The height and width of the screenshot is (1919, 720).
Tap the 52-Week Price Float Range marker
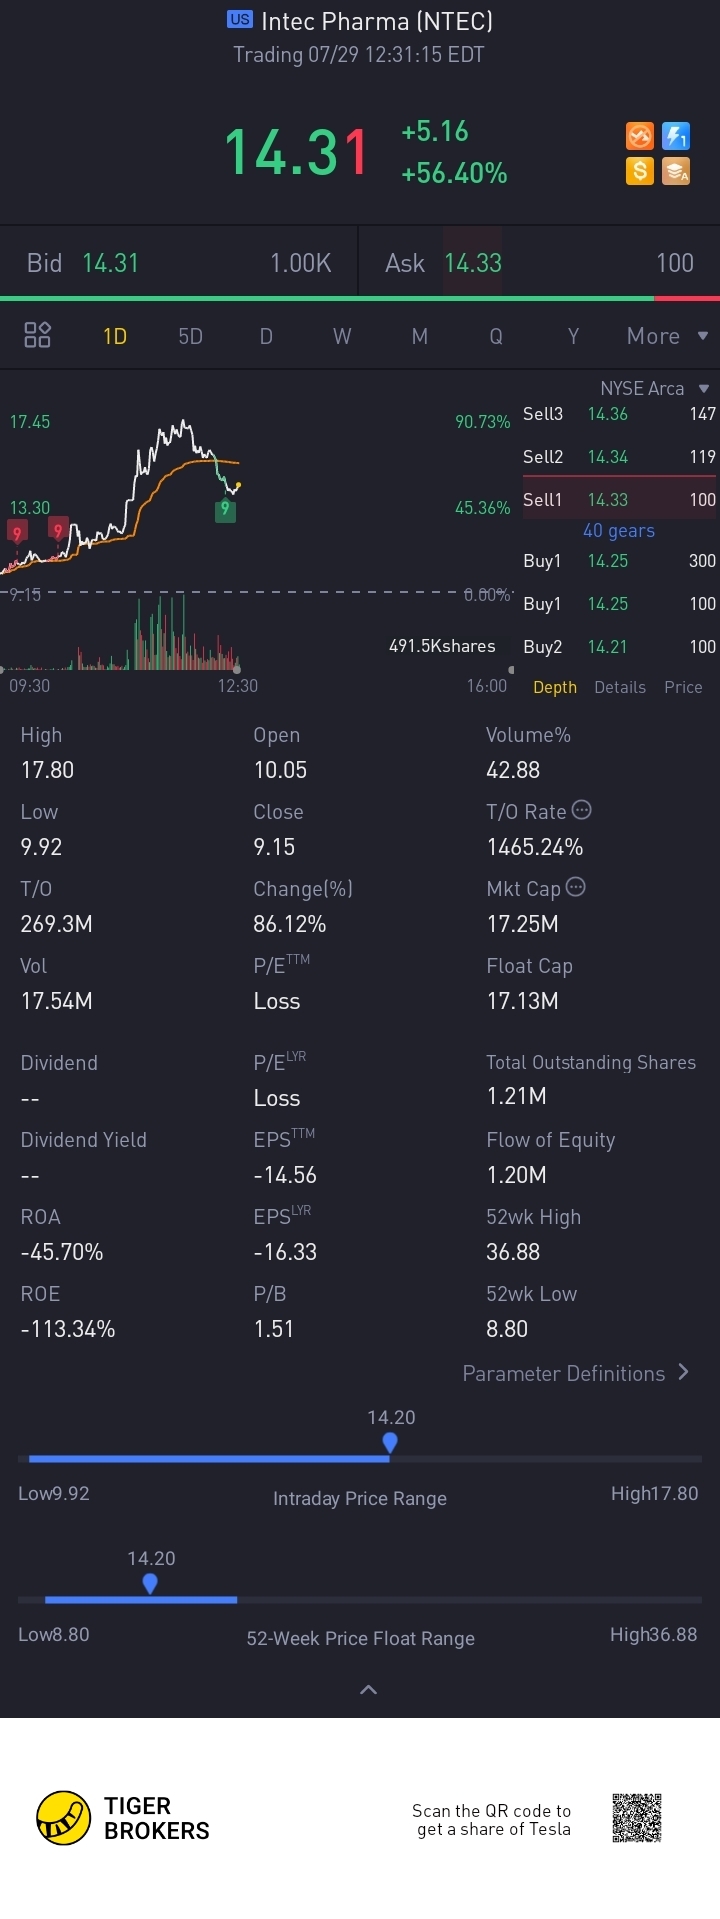[150, 1583]
